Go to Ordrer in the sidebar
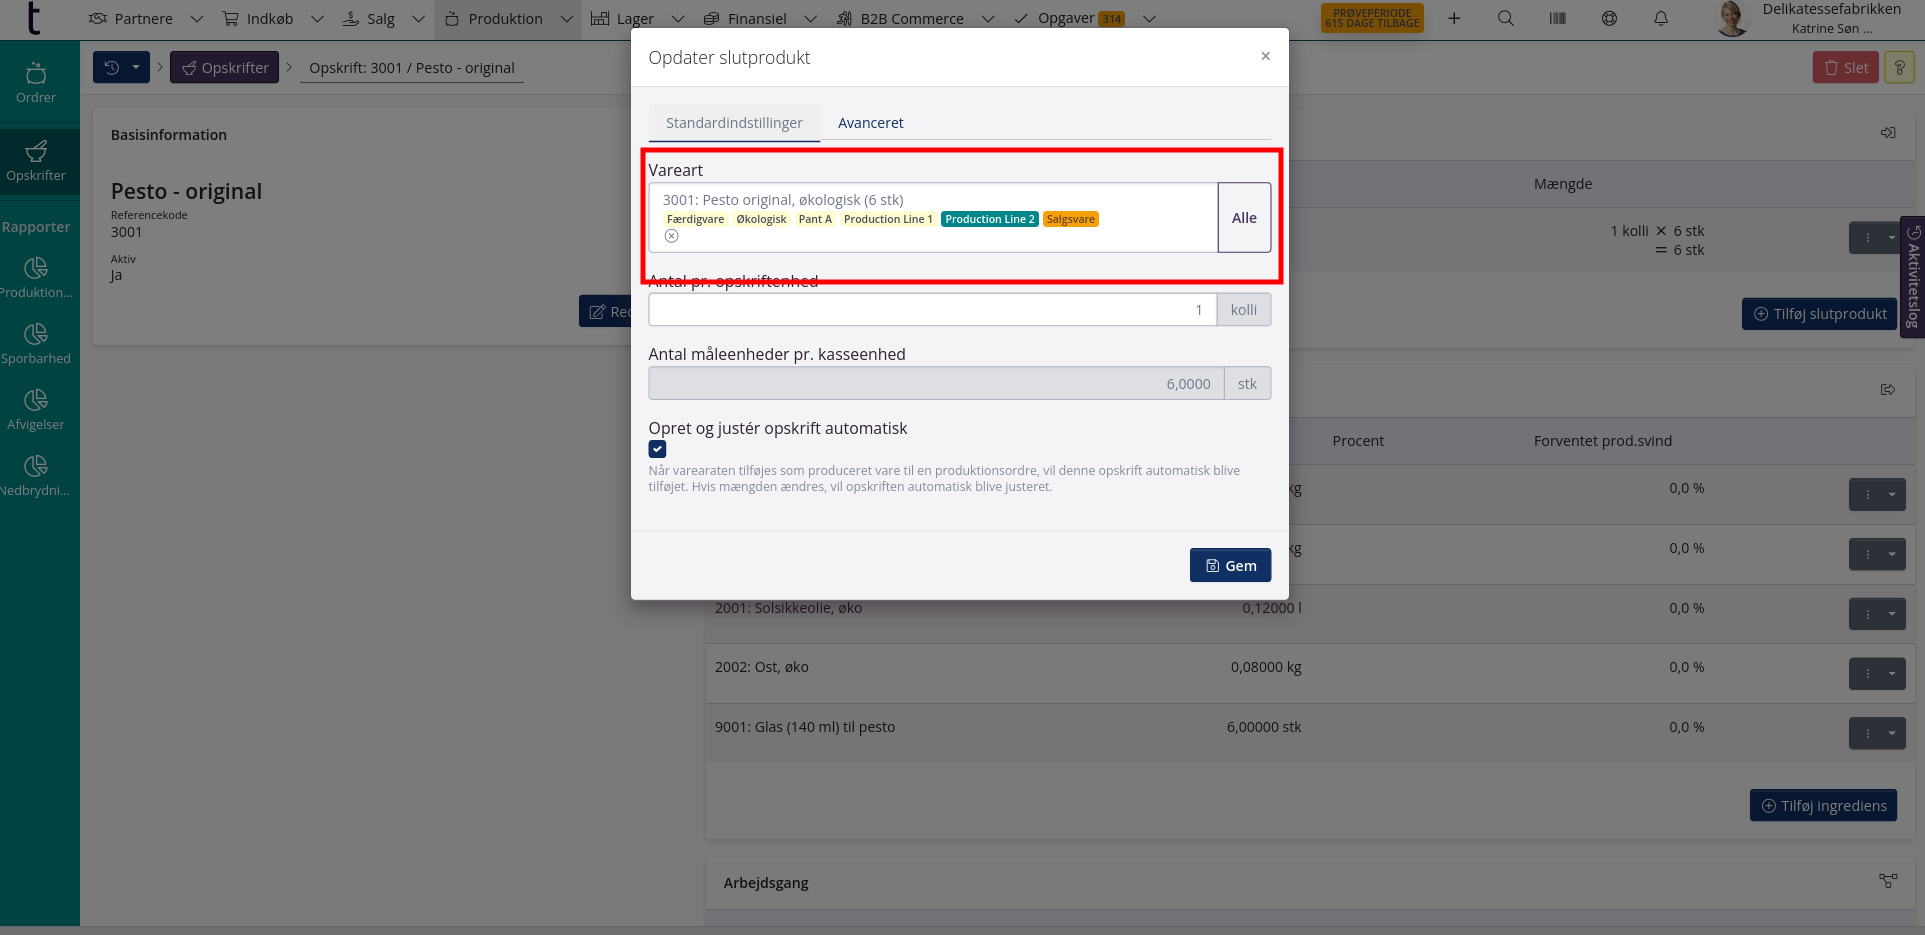 [36, 82]
